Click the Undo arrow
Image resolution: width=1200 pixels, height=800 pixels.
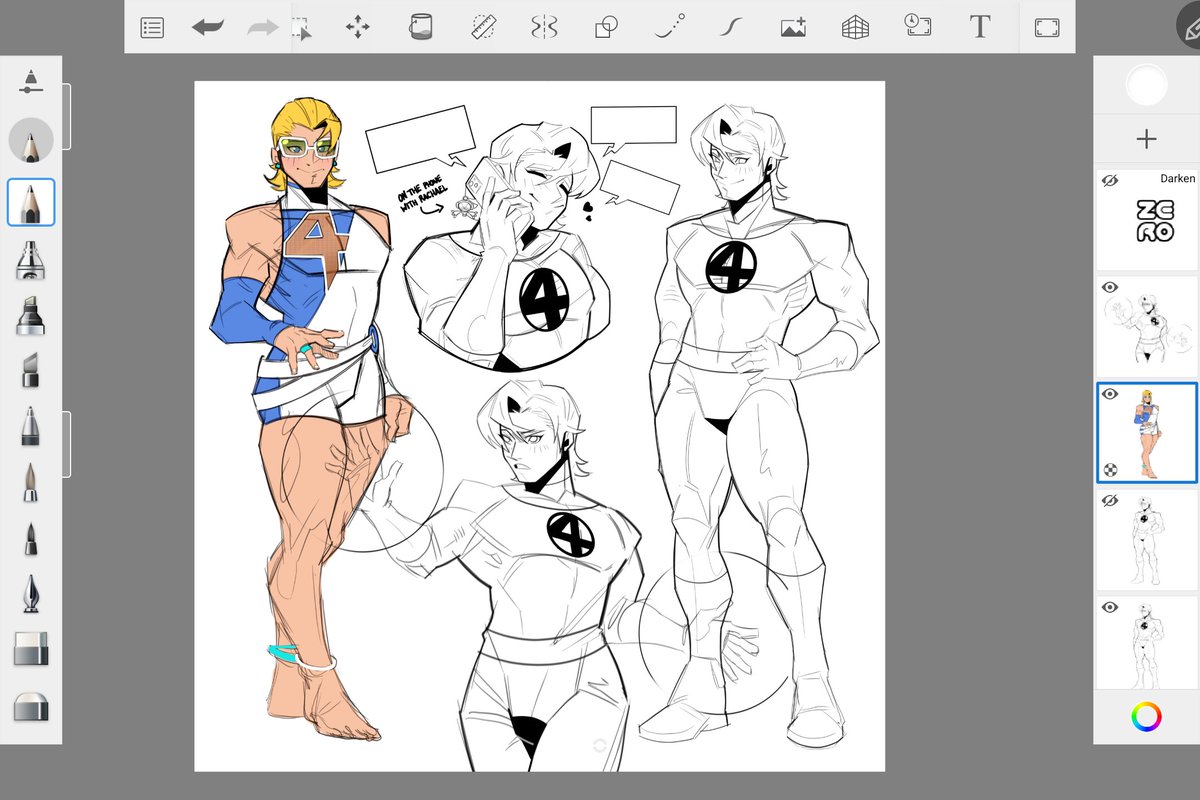point(208,28)
